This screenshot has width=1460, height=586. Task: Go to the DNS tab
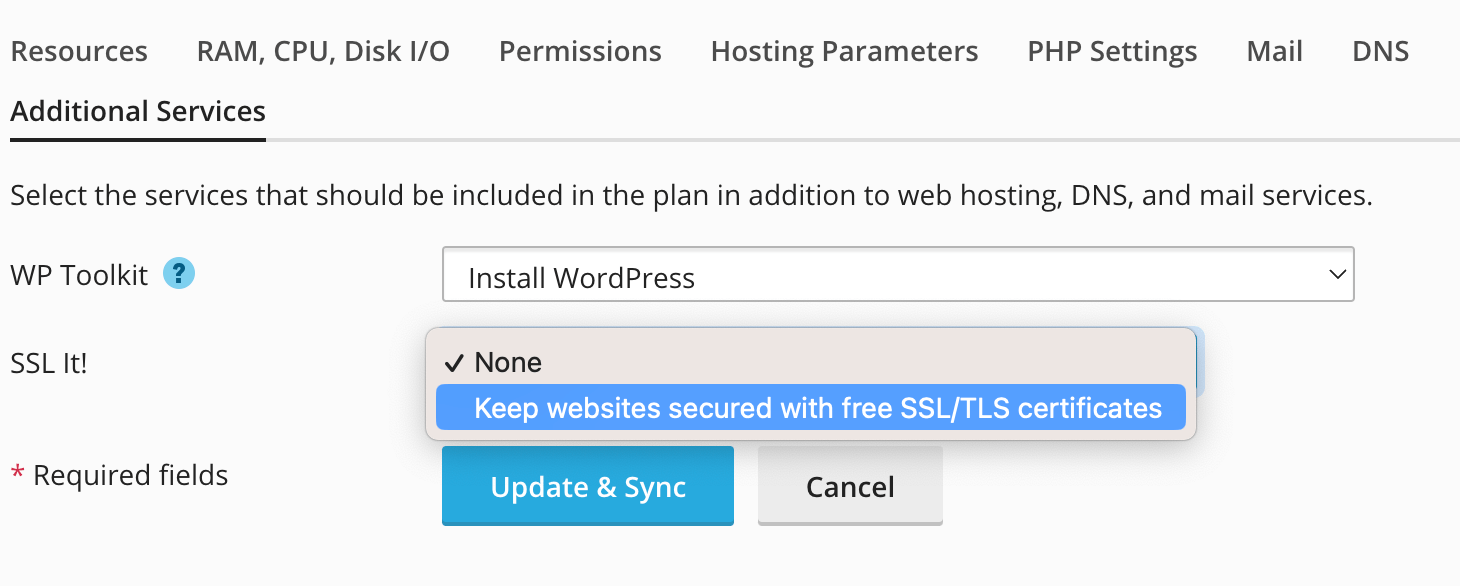tap(1380, 52)
